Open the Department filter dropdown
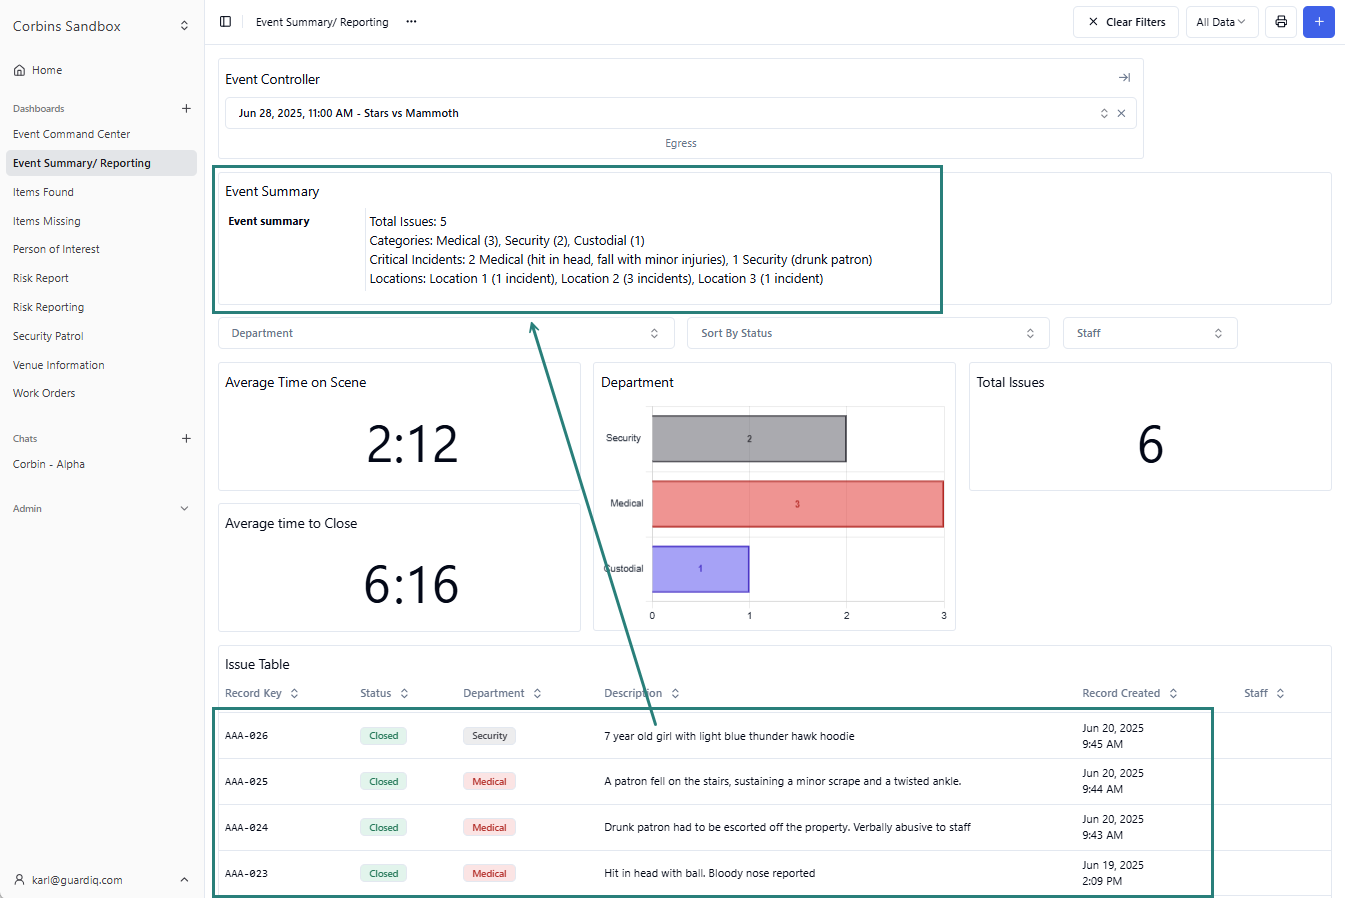 click(445, 333)
